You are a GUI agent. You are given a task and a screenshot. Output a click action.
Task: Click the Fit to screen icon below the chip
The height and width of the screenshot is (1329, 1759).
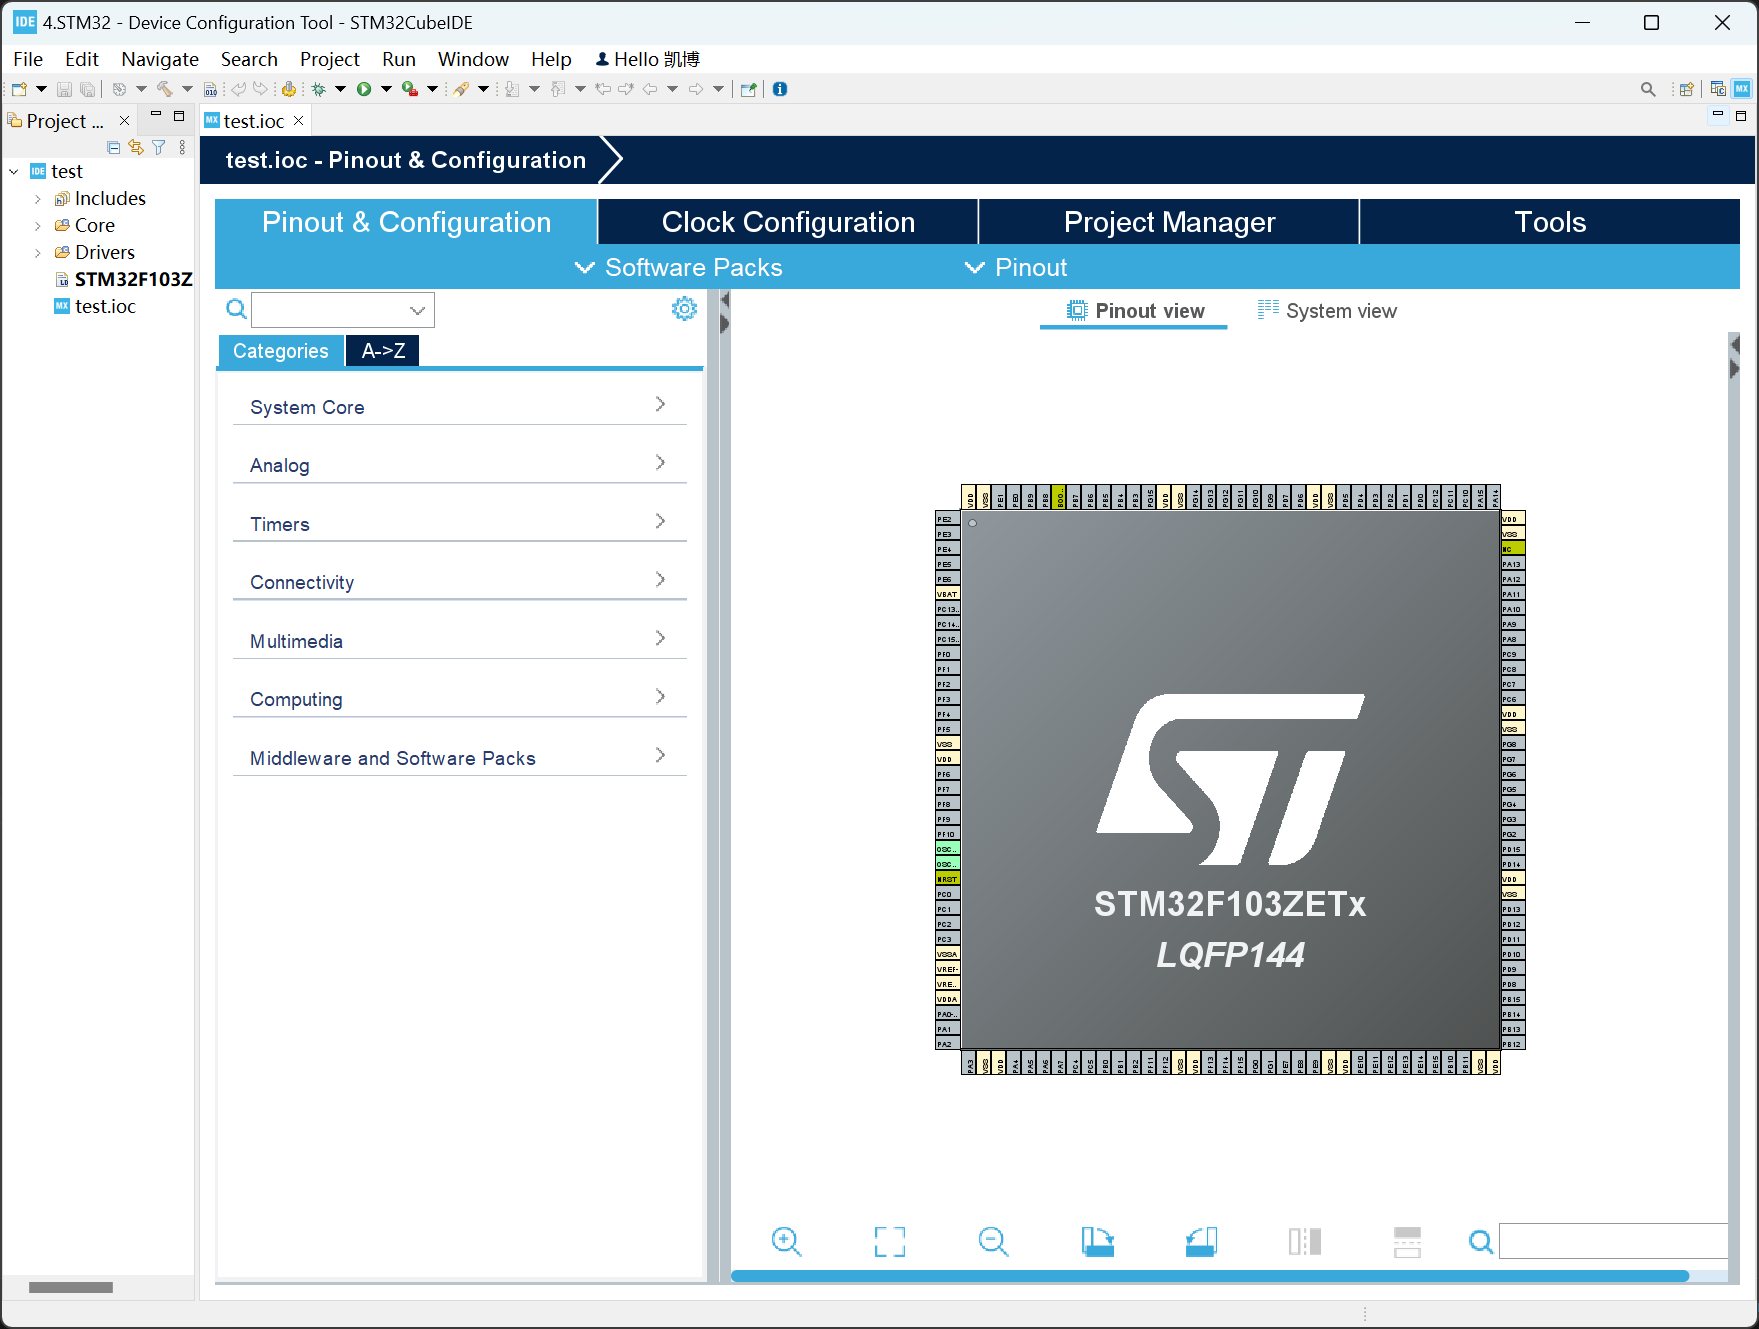click(x=890, y=1242)
